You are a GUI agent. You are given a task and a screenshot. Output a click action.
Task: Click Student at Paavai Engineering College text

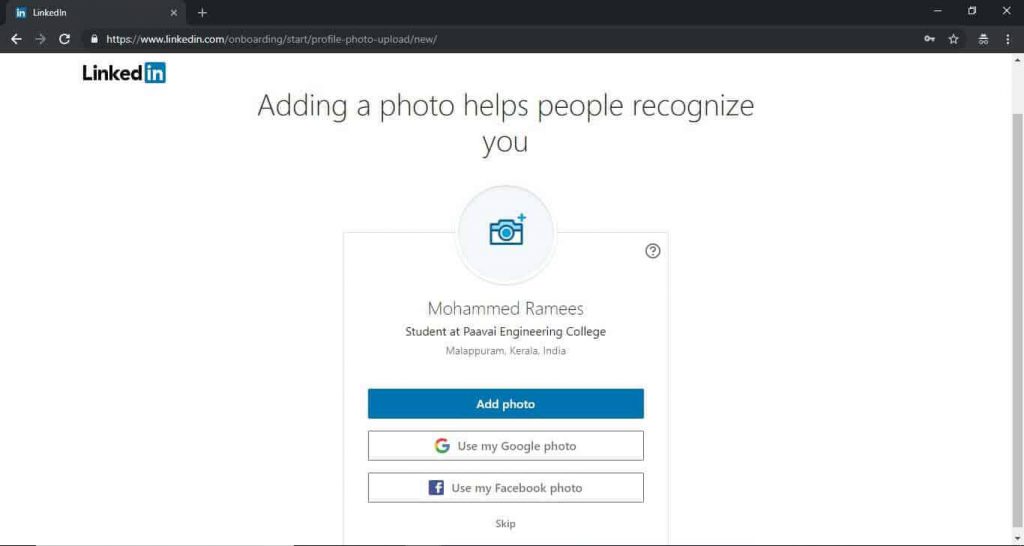tap(505, 332)
